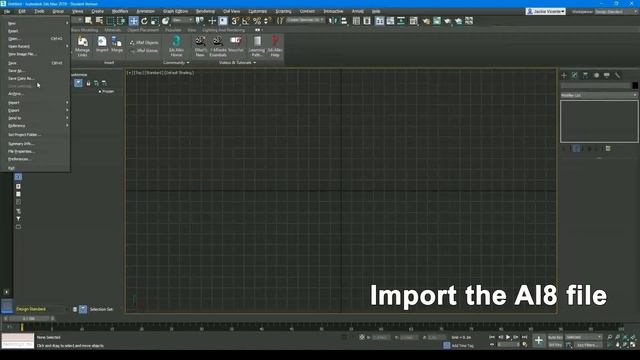Choose Rectangular Selection Region tool
The height and width of the screenshot is (360, 640).
click(x=110, y=20)
